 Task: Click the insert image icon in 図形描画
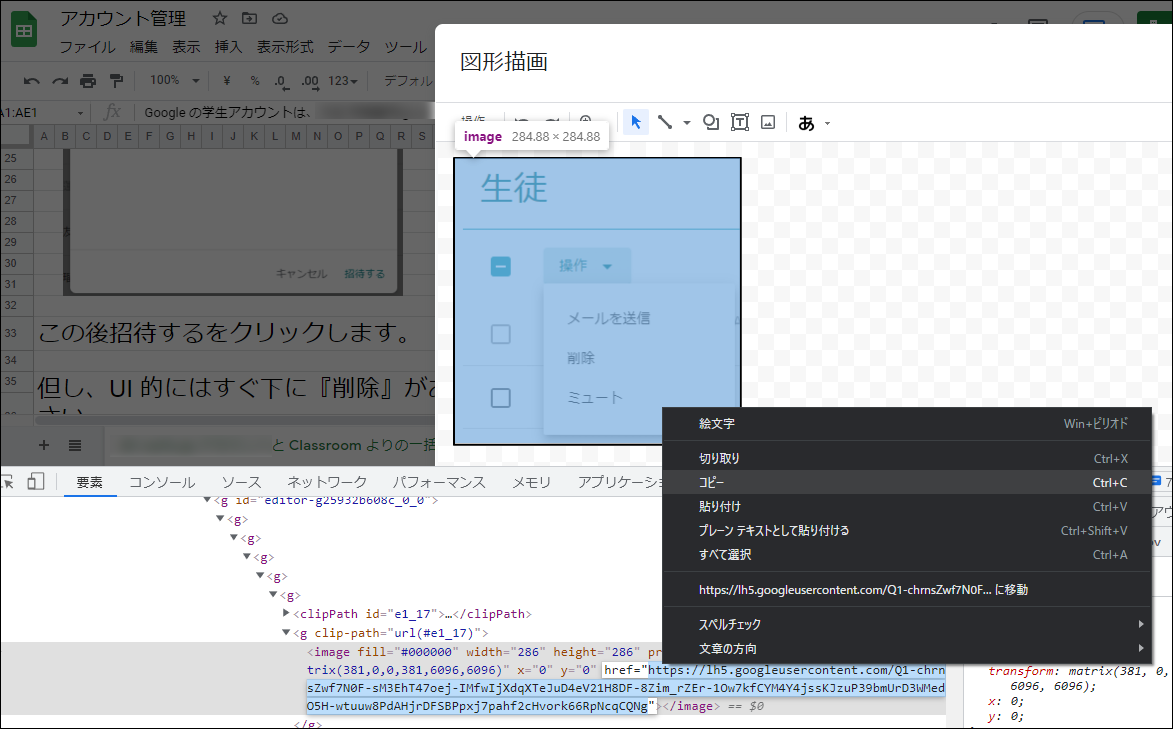tap(767, 122)
